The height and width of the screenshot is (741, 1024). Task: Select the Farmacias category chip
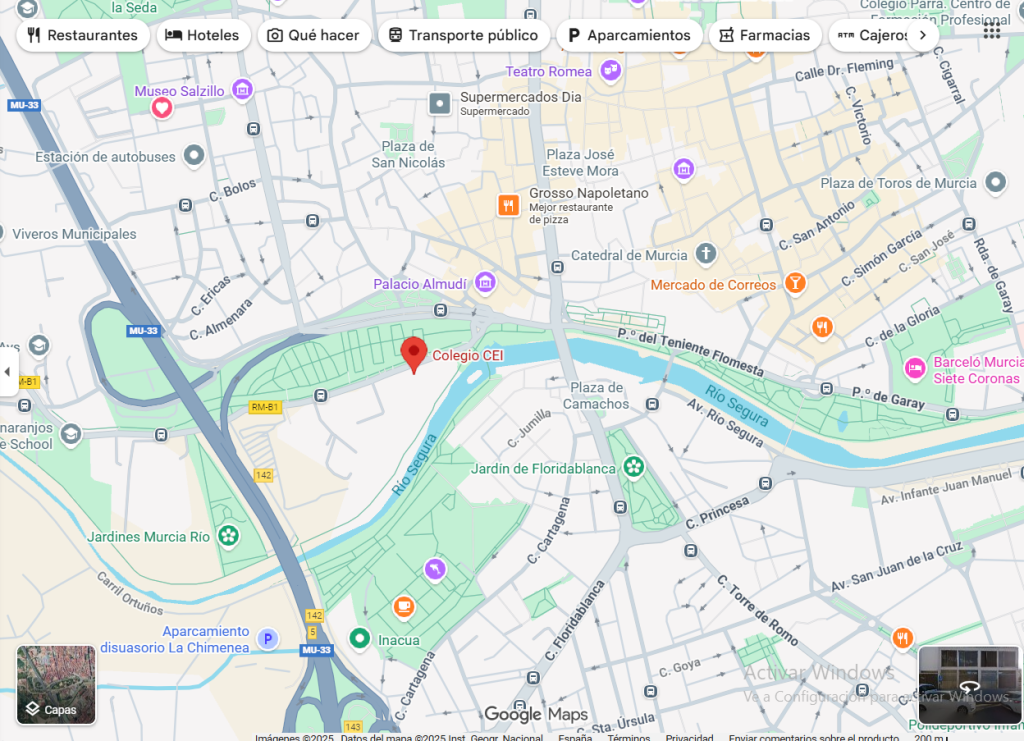765,35
